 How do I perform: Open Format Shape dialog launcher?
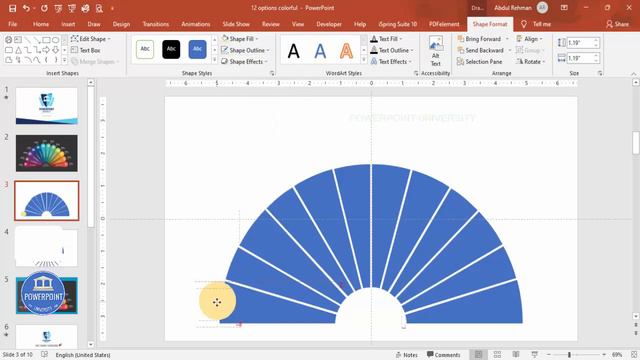[x=272, y=73]
